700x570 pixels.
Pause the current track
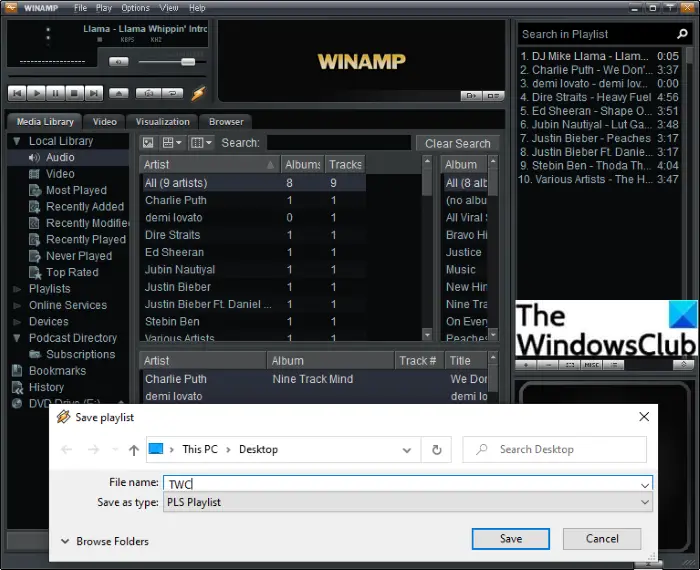(x=55, y=93)
